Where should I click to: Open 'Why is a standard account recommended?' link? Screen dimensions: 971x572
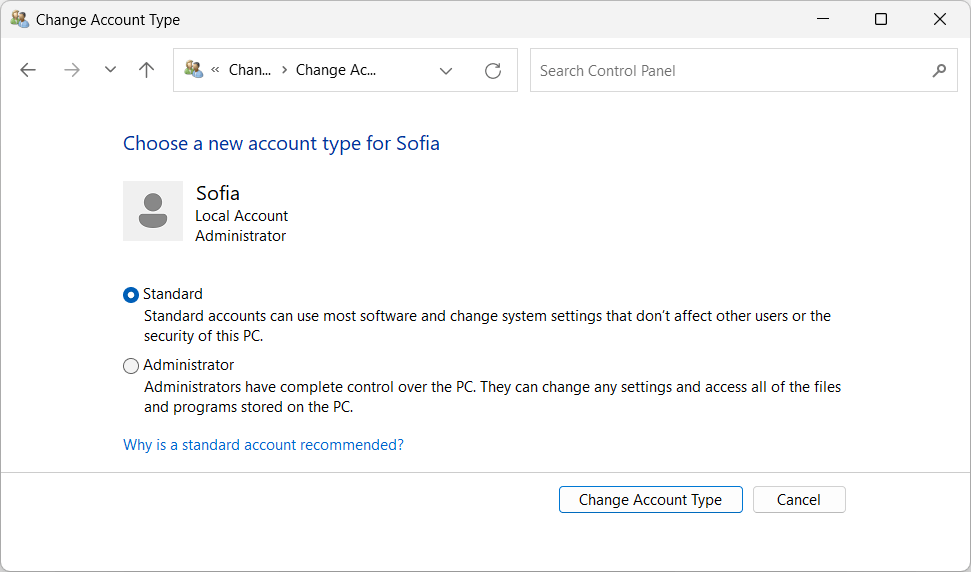(263, 445)
